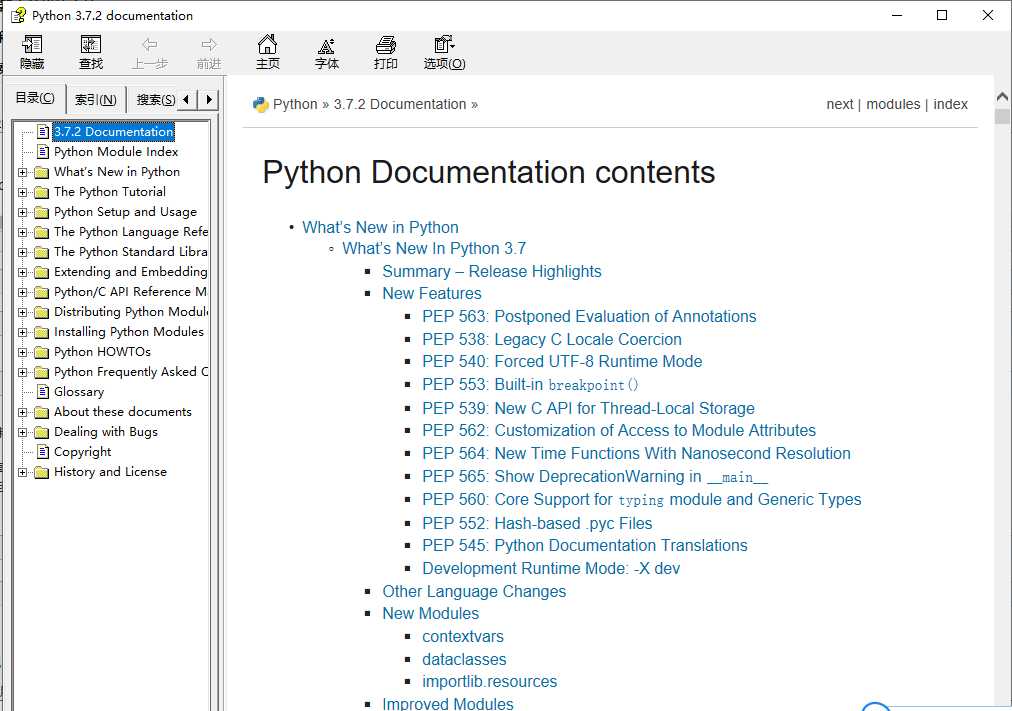Expand Extending and Embedding node
Image resolution: width=1012 pixels, height=711 pixels.
coord(23,272)
